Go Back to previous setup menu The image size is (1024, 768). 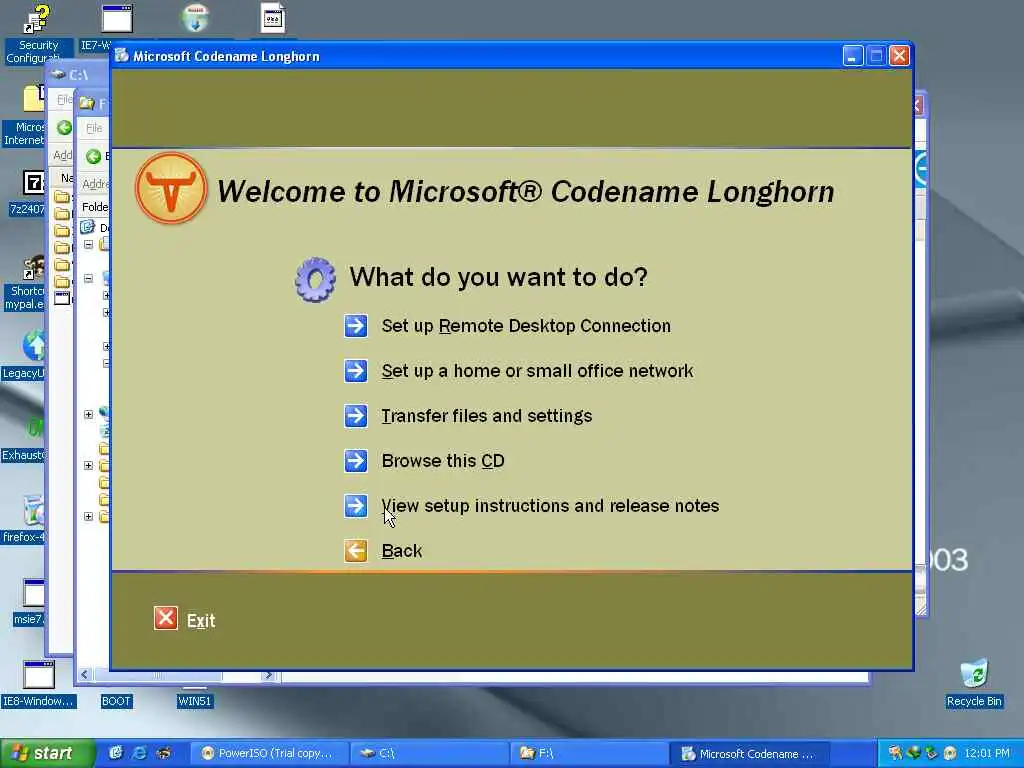402,551
